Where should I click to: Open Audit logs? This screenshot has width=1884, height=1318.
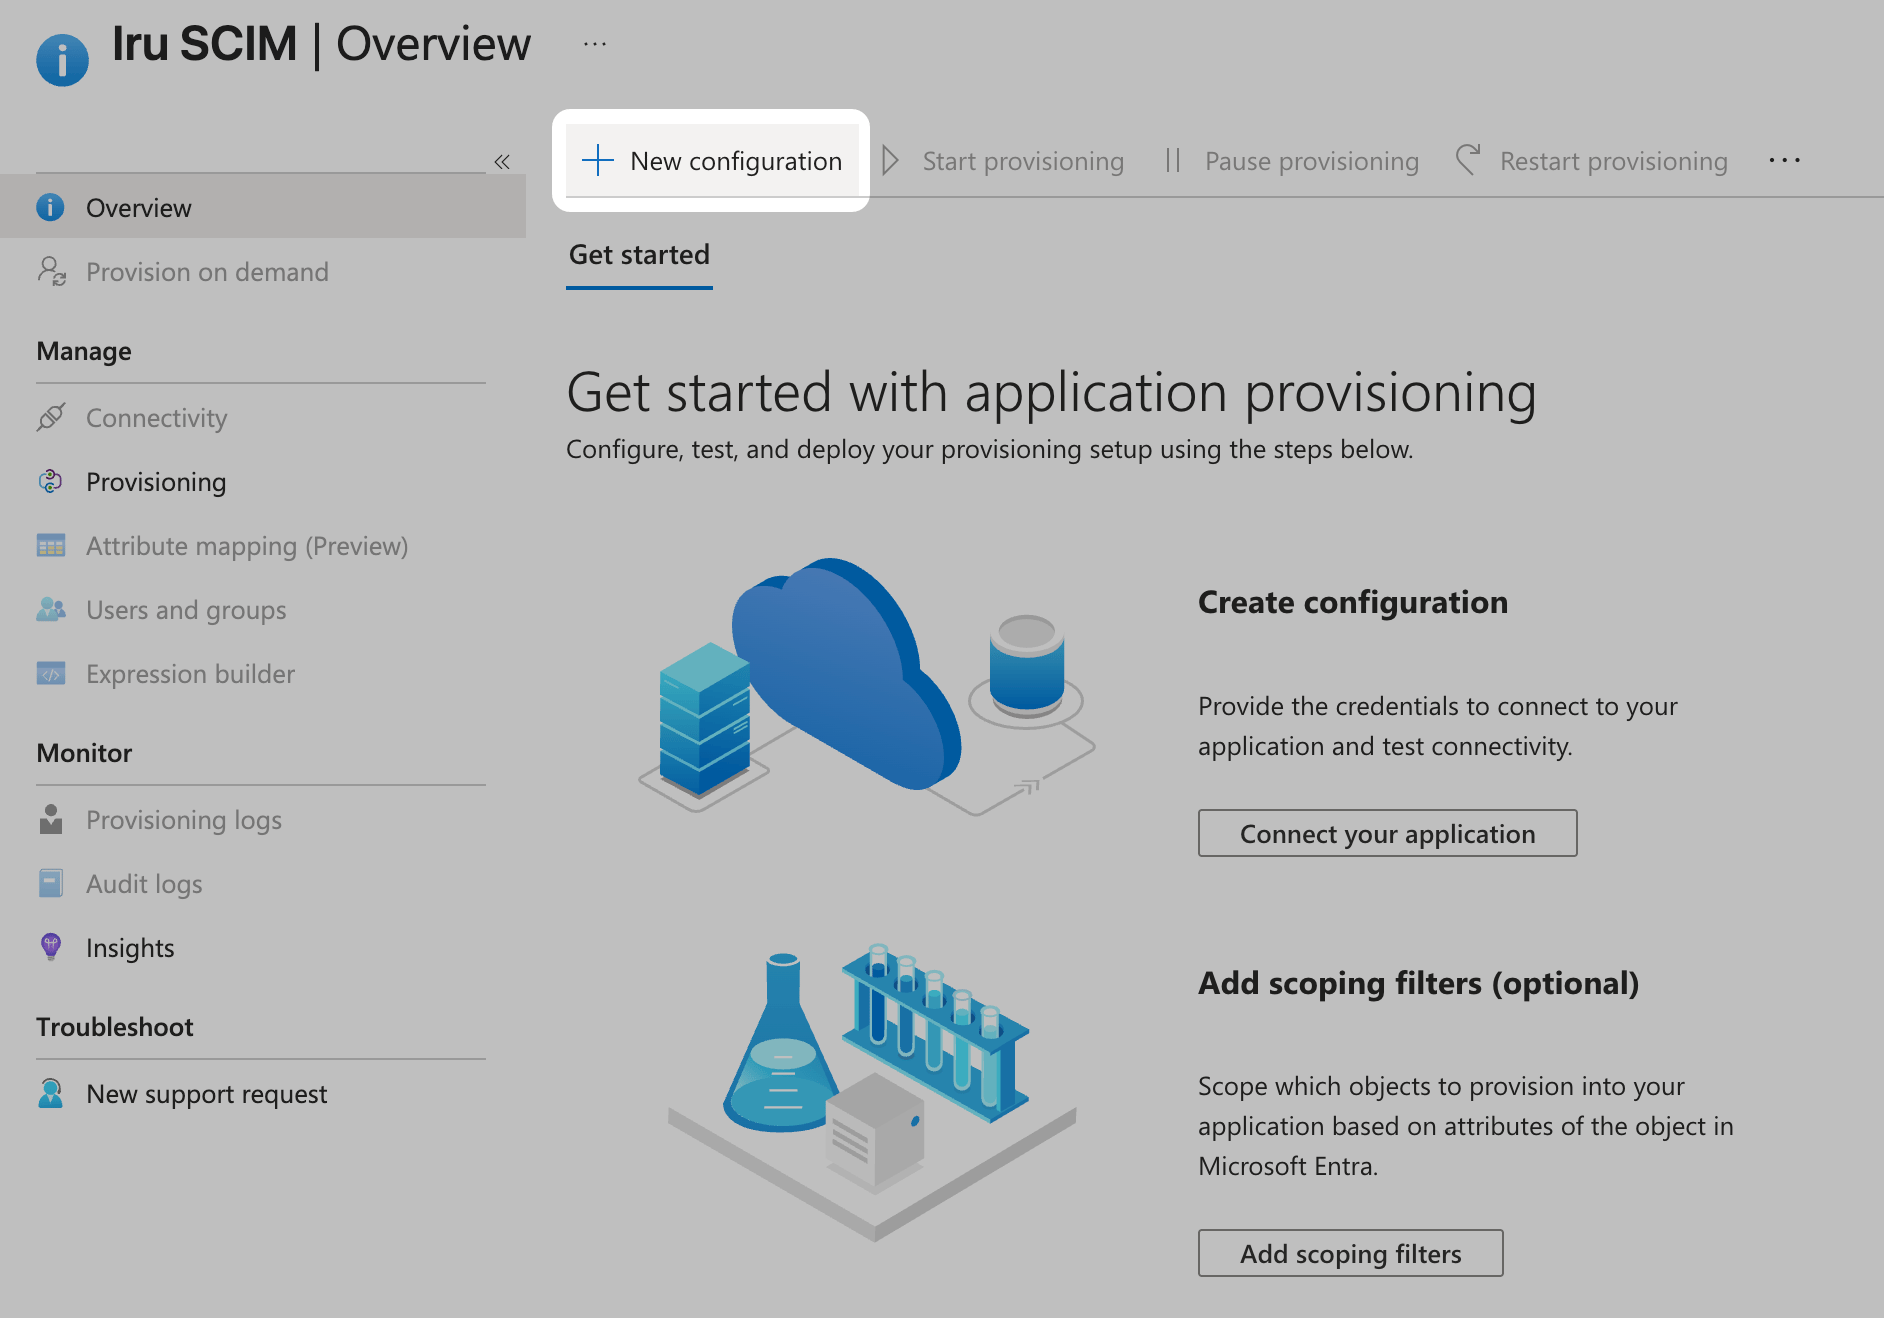point(144,884)
